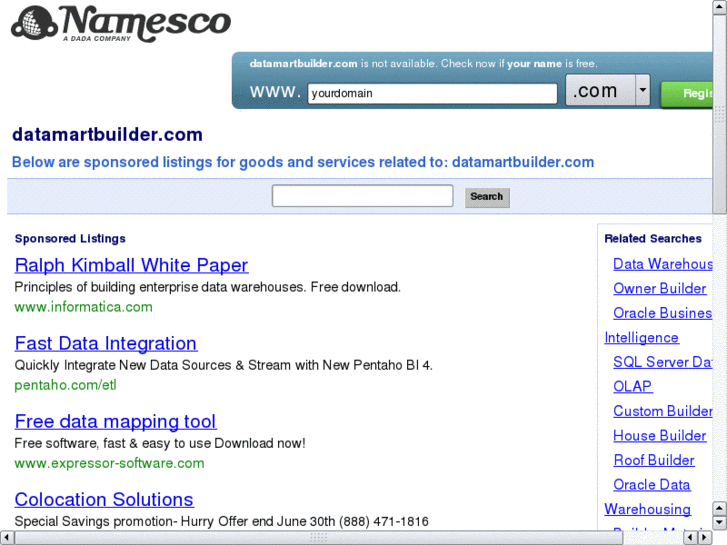
Task: Visit pentaho.com/etl green link
Action: tap(65, 385)
